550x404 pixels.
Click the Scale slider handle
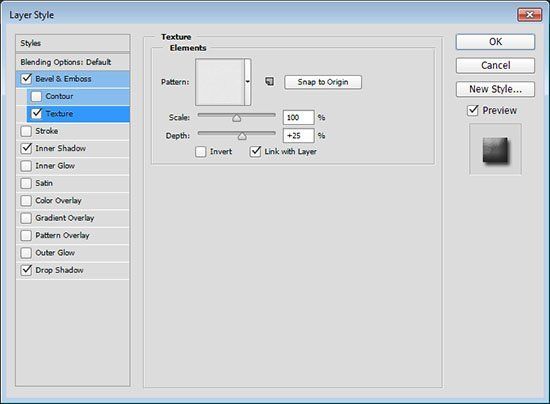coord(237,118)
